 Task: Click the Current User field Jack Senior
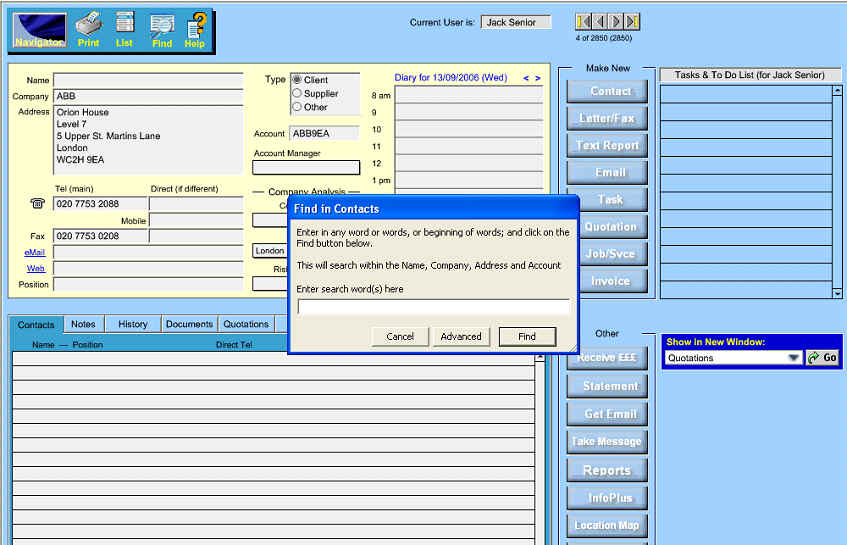516,22
